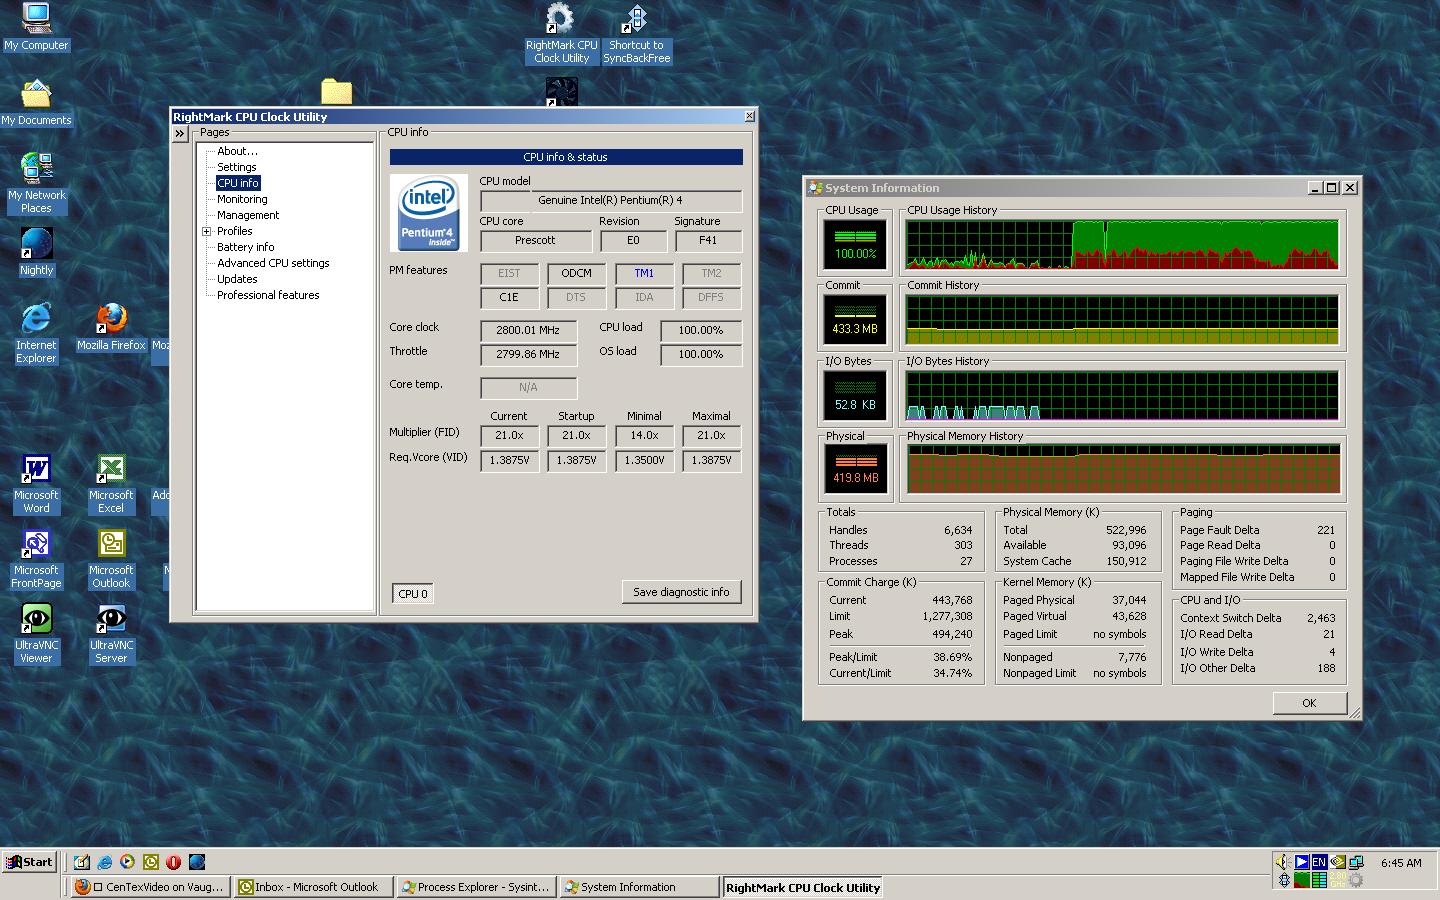Image resolution: width=1440 pixels, height=900 pixels.
Task: Click the network computers tray icon
Action: point(1356,862)
